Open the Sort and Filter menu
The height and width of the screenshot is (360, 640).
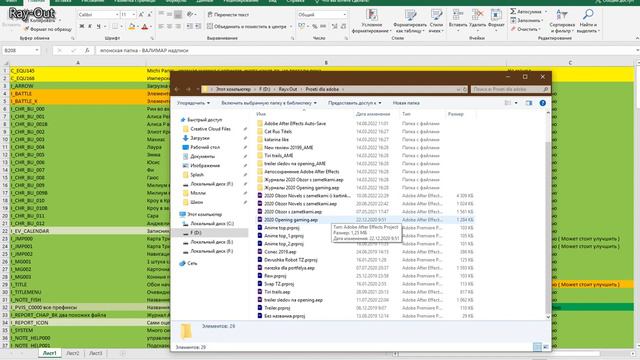[562, 21]
